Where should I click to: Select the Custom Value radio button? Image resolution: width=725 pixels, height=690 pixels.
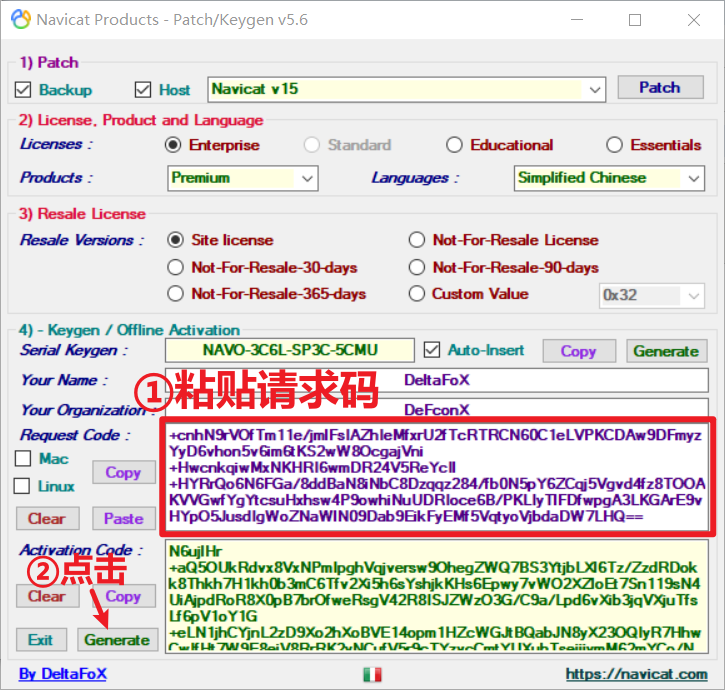(x=417, y=294)
